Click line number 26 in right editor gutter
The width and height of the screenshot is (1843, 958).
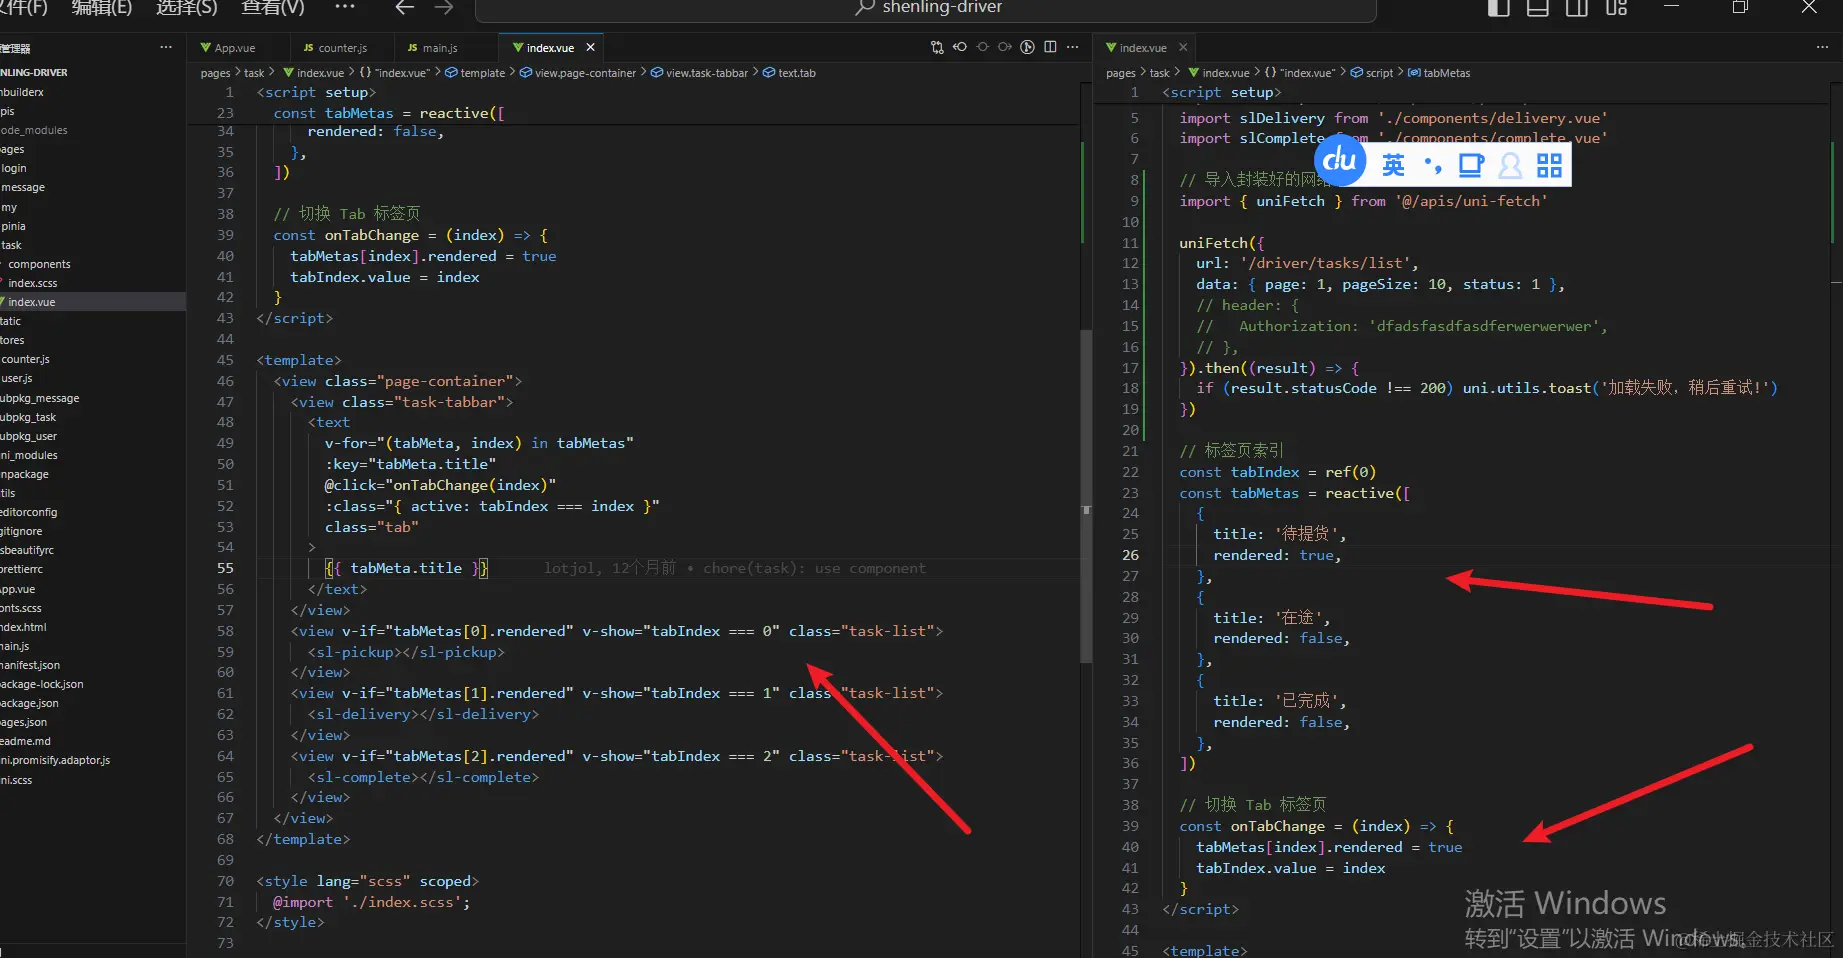click(1130, 555)
